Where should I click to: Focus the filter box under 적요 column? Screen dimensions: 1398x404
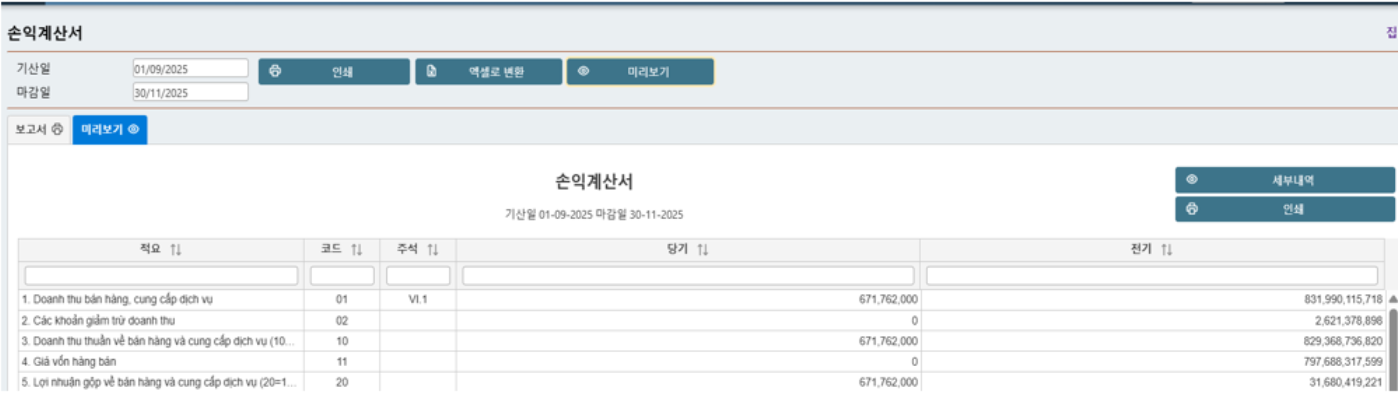pyautogui.click(x=161, y=275)
